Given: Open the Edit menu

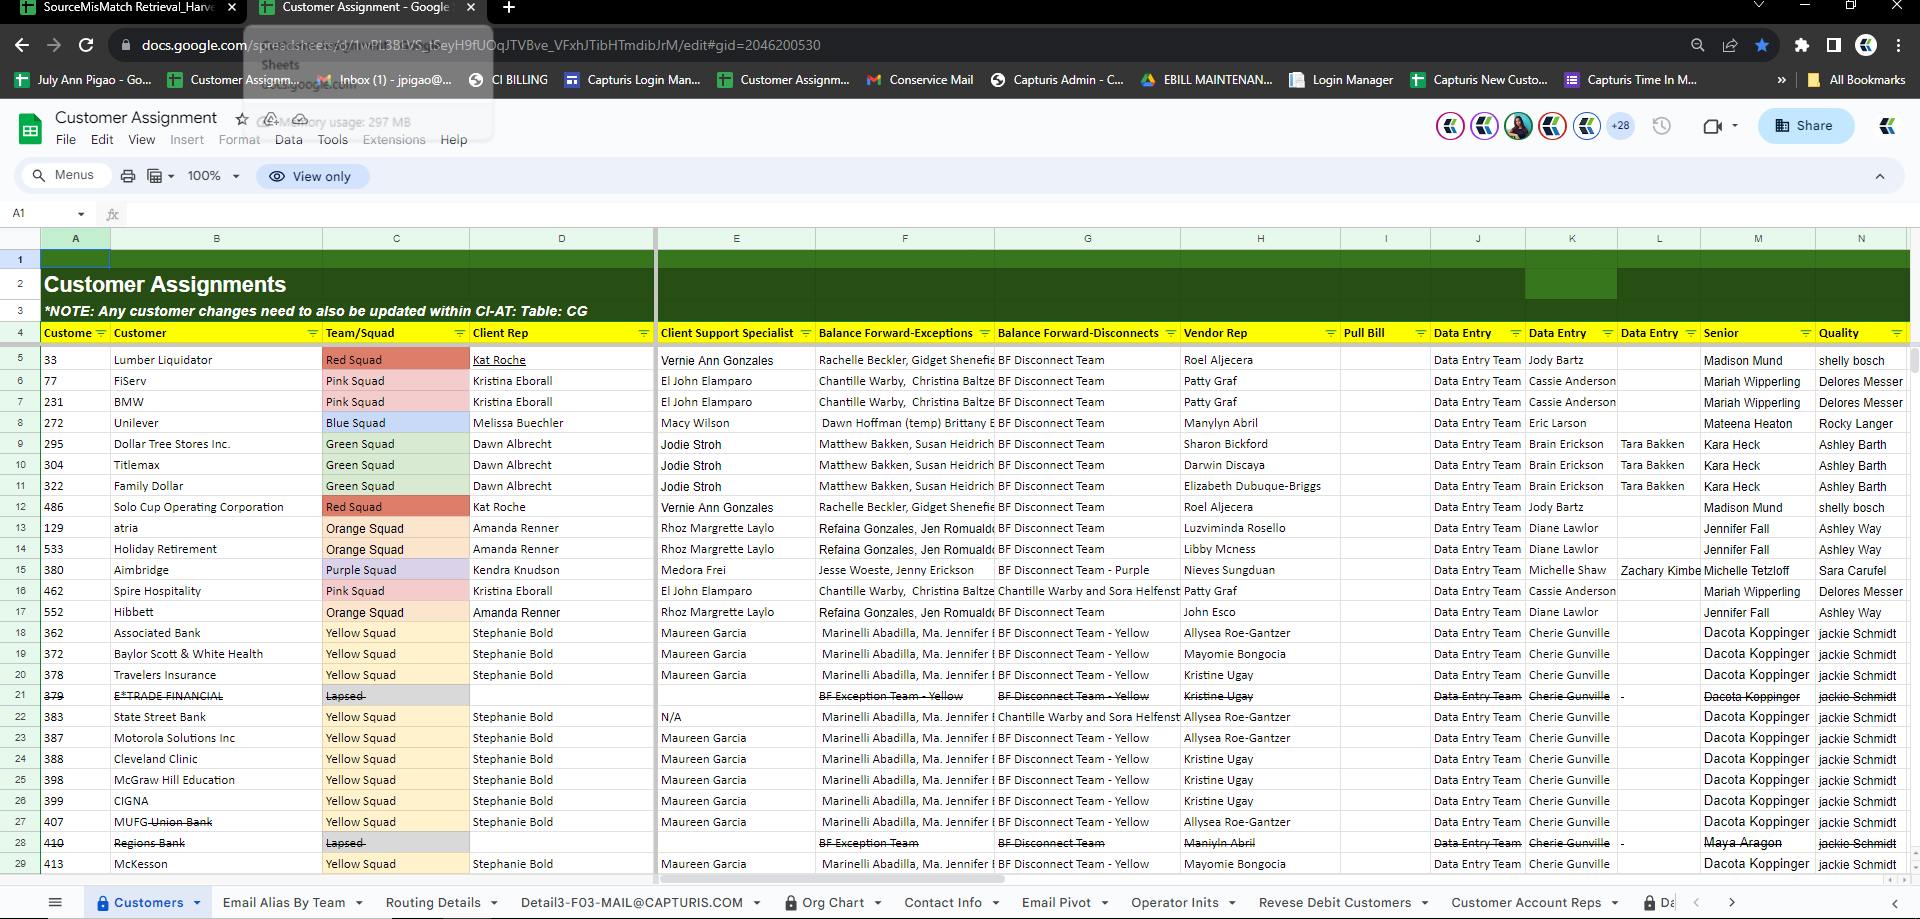Looking at the screenshot, I should pos(102,140).
